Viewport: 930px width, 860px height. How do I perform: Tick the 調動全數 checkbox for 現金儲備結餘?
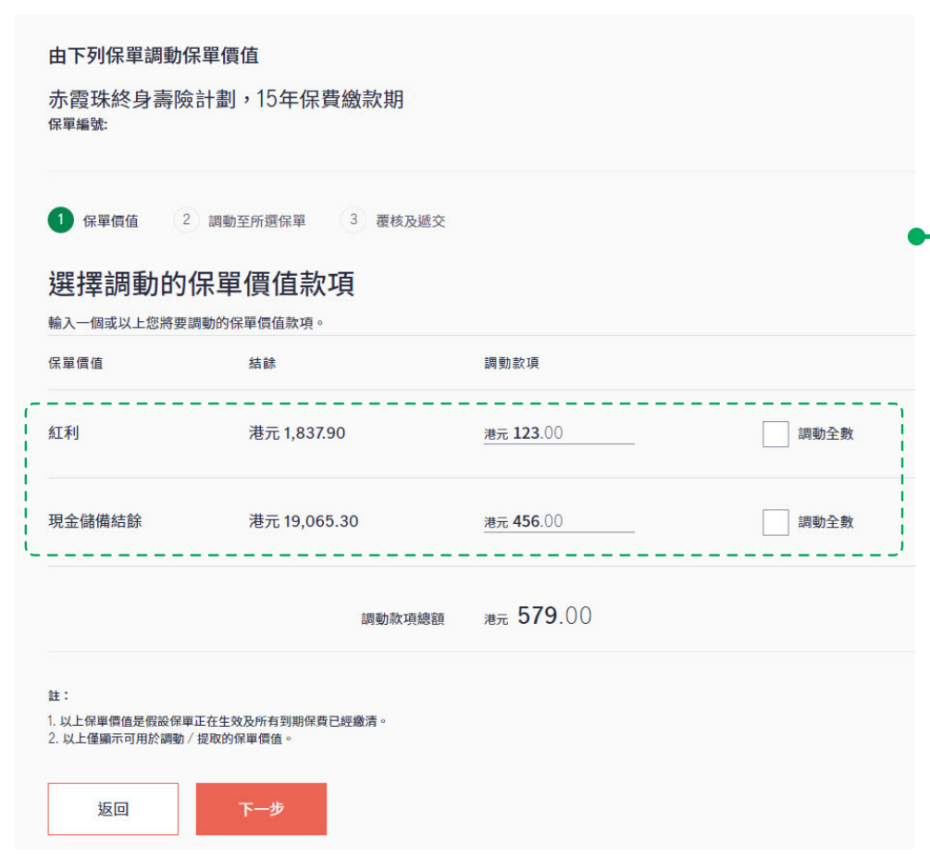(x=775, y=522)
